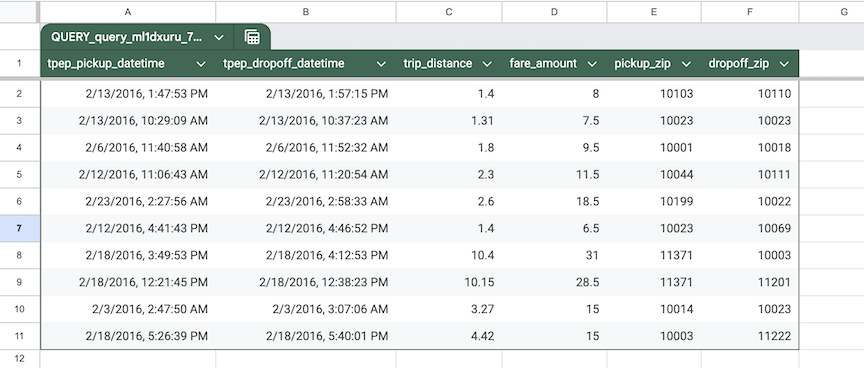The image size is (864, 368).
Task: Select row 1 header
Action: [19, 63]
